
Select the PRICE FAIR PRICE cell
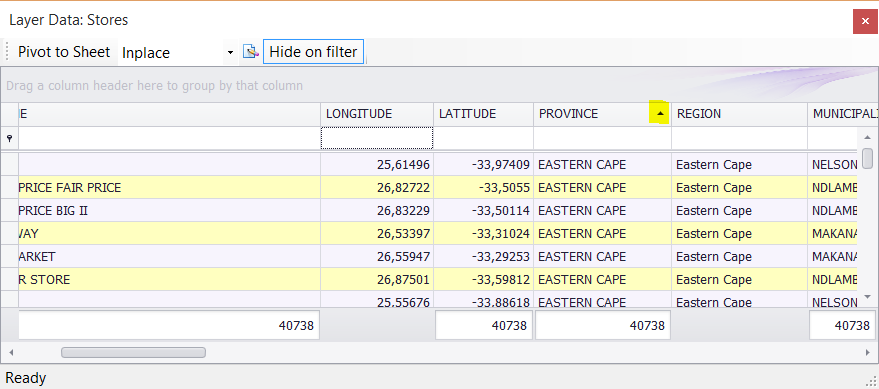click(x=169, y=188)
